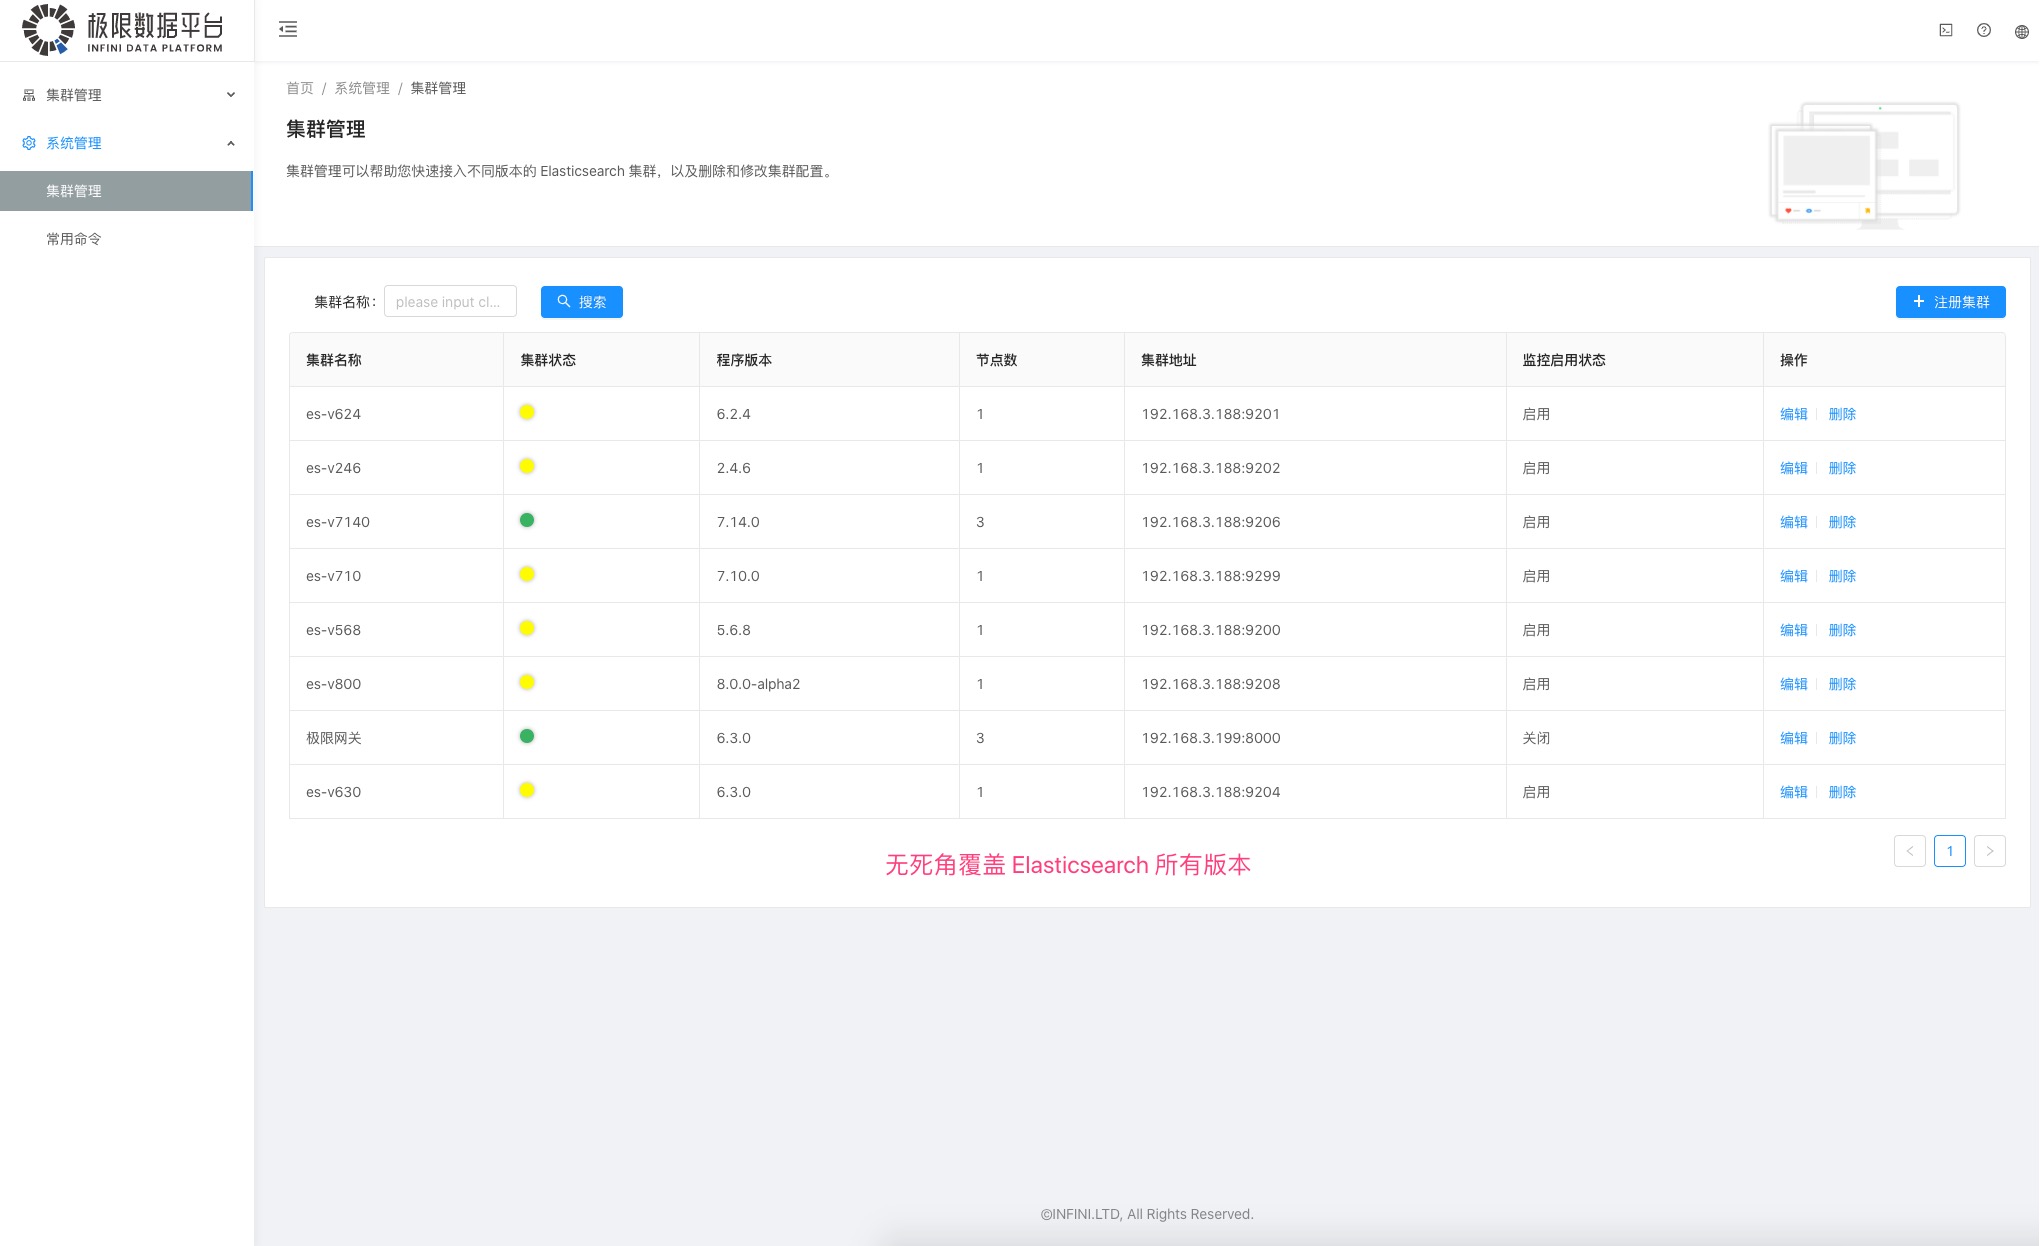Click cluster name 极限网关
2040x1246 pixels.
[x=334, y=738]
